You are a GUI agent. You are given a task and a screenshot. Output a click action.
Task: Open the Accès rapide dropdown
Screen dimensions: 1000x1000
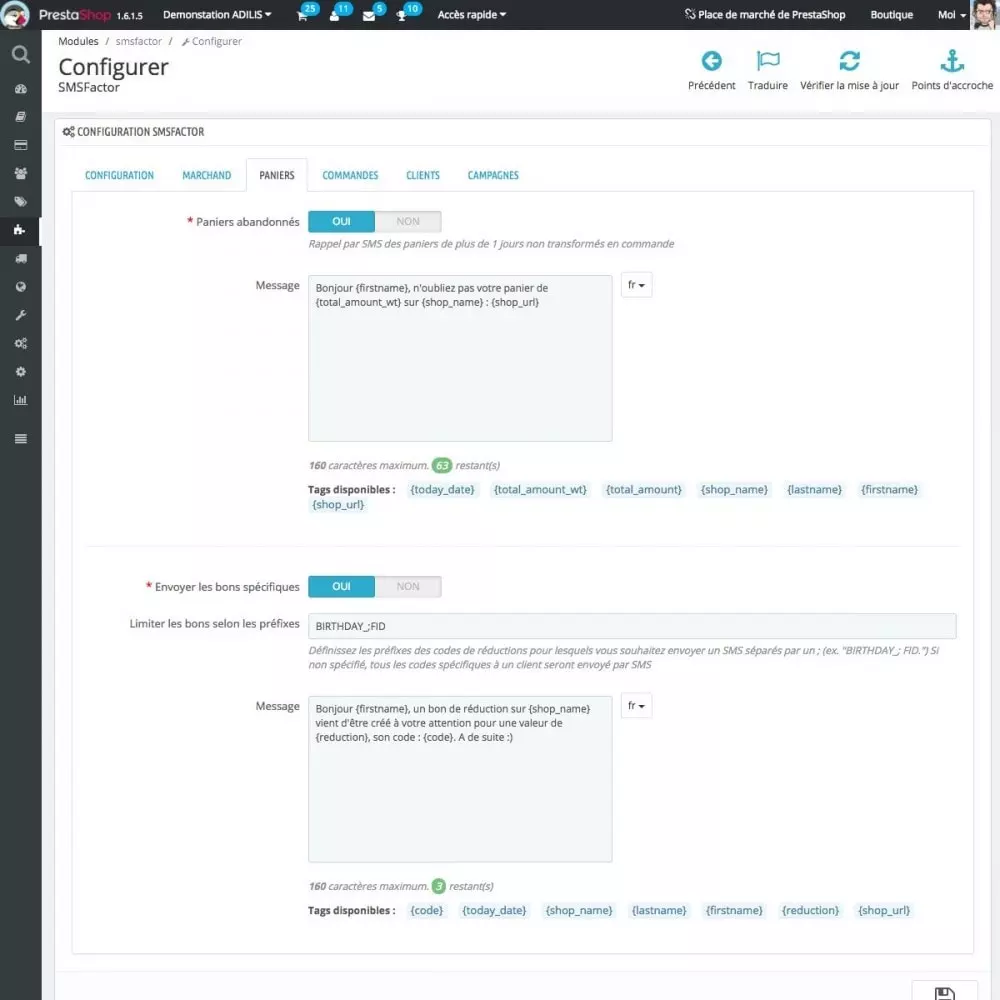point(471,15)
